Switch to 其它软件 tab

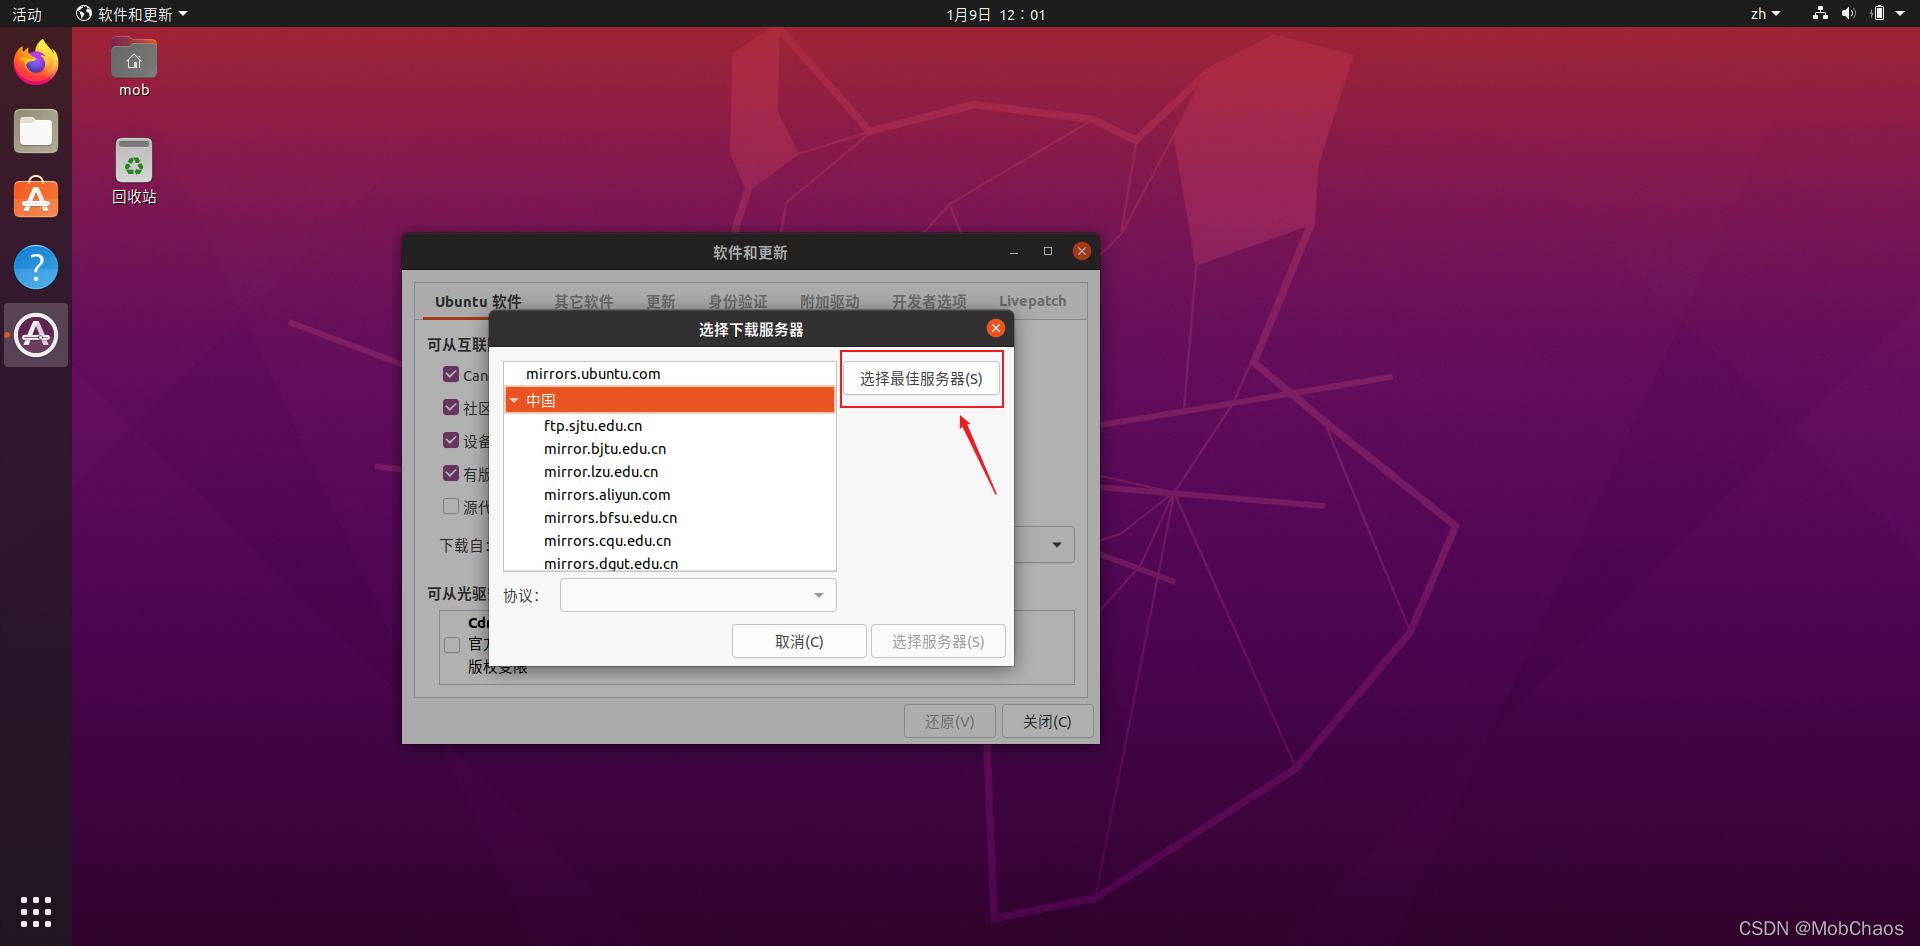pyautogui.click(x=583, y=301)
